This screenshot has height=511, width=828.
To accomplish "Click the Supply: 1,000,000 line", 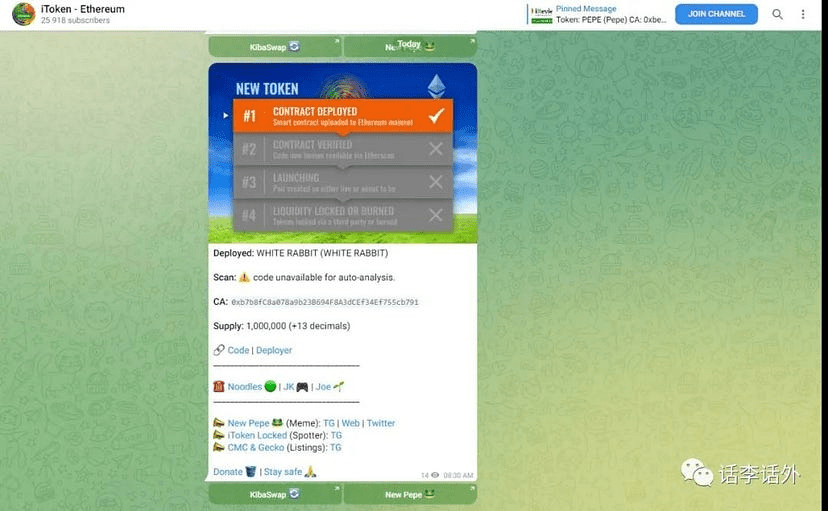I will [x=281, y=326].
